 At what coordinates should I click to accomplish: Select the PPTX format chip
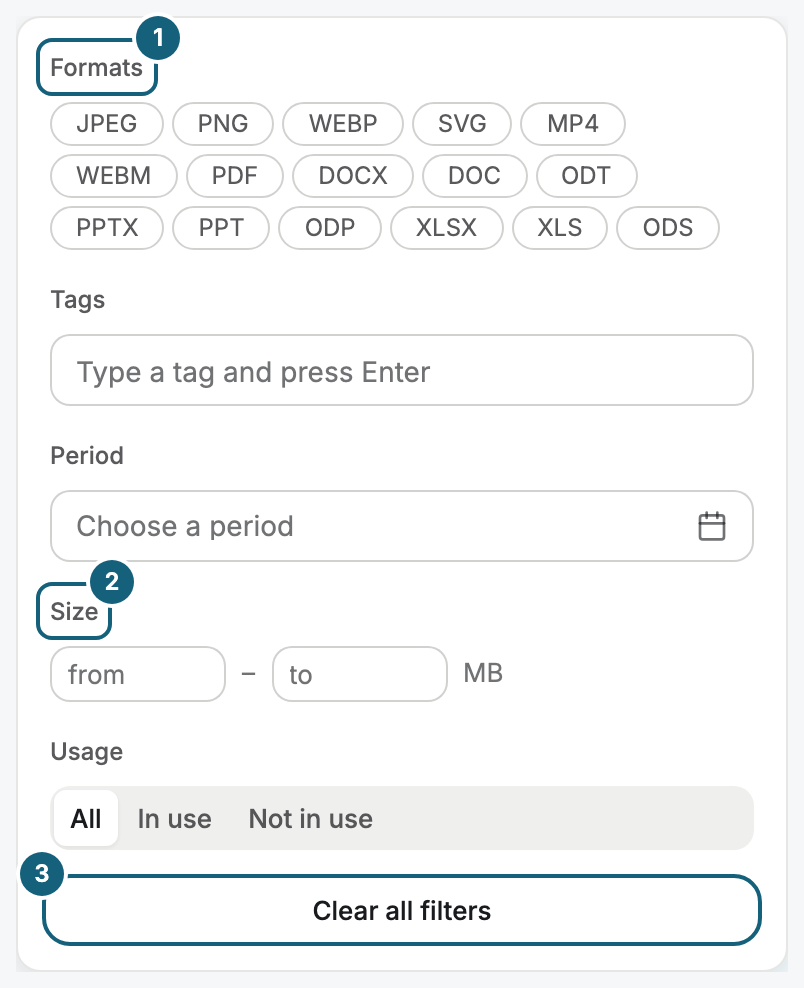pos(106,227)
